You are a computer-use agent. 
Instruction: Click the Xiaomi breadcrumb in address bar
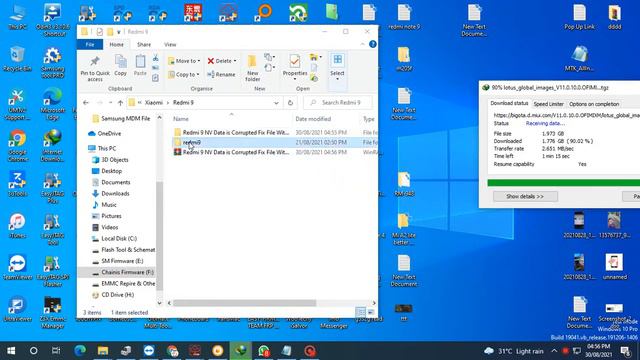pyautogui.click(x=154, y=102)
